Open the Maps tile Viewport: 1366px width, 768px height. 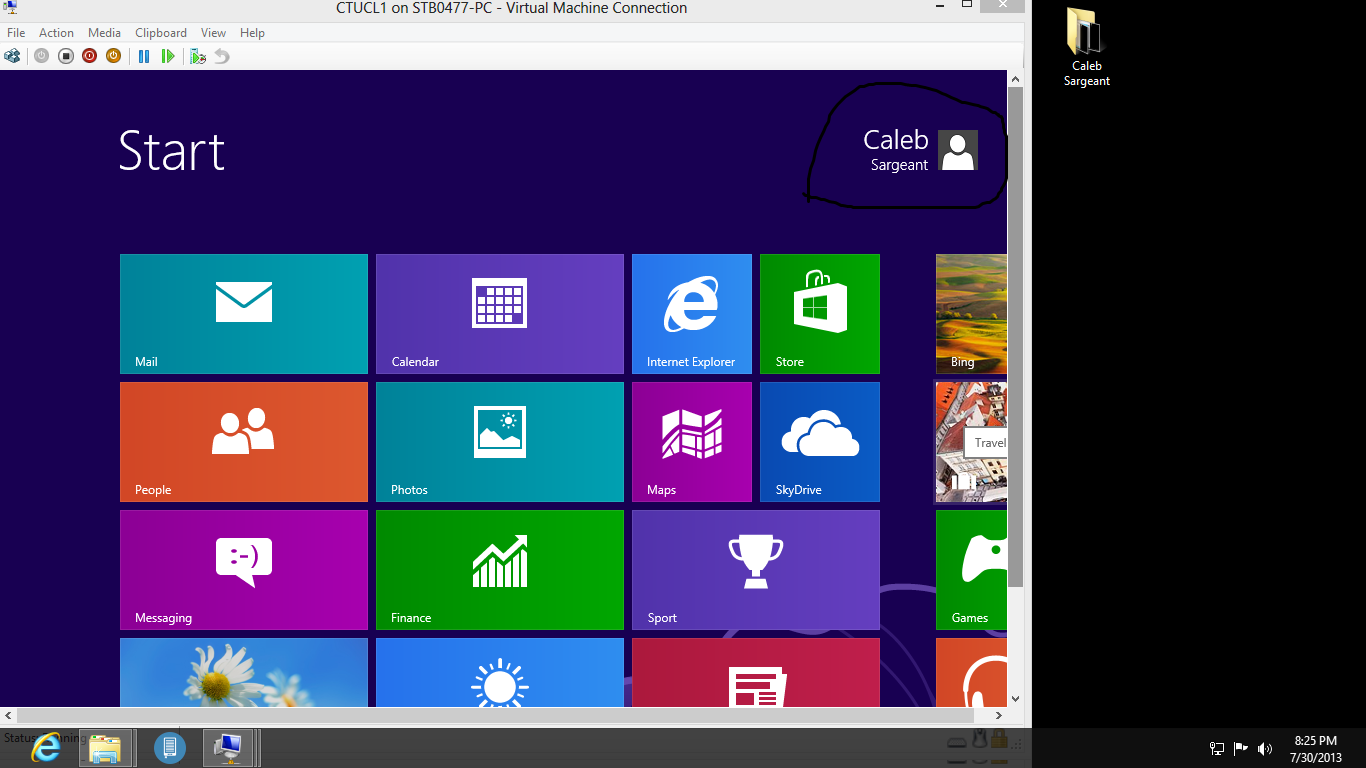tap(692, 442)
